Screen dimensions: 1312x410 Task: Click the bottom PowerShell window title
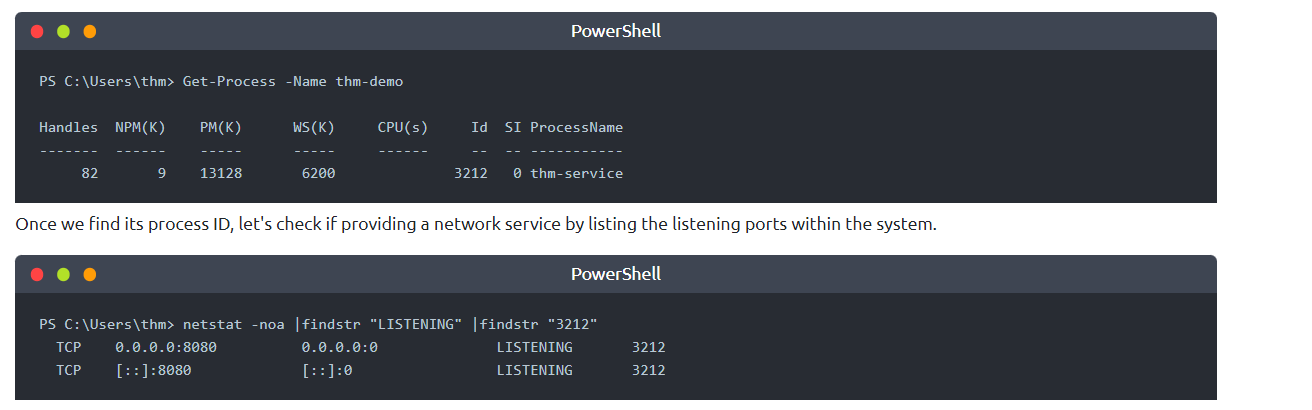tap(615, 274)
